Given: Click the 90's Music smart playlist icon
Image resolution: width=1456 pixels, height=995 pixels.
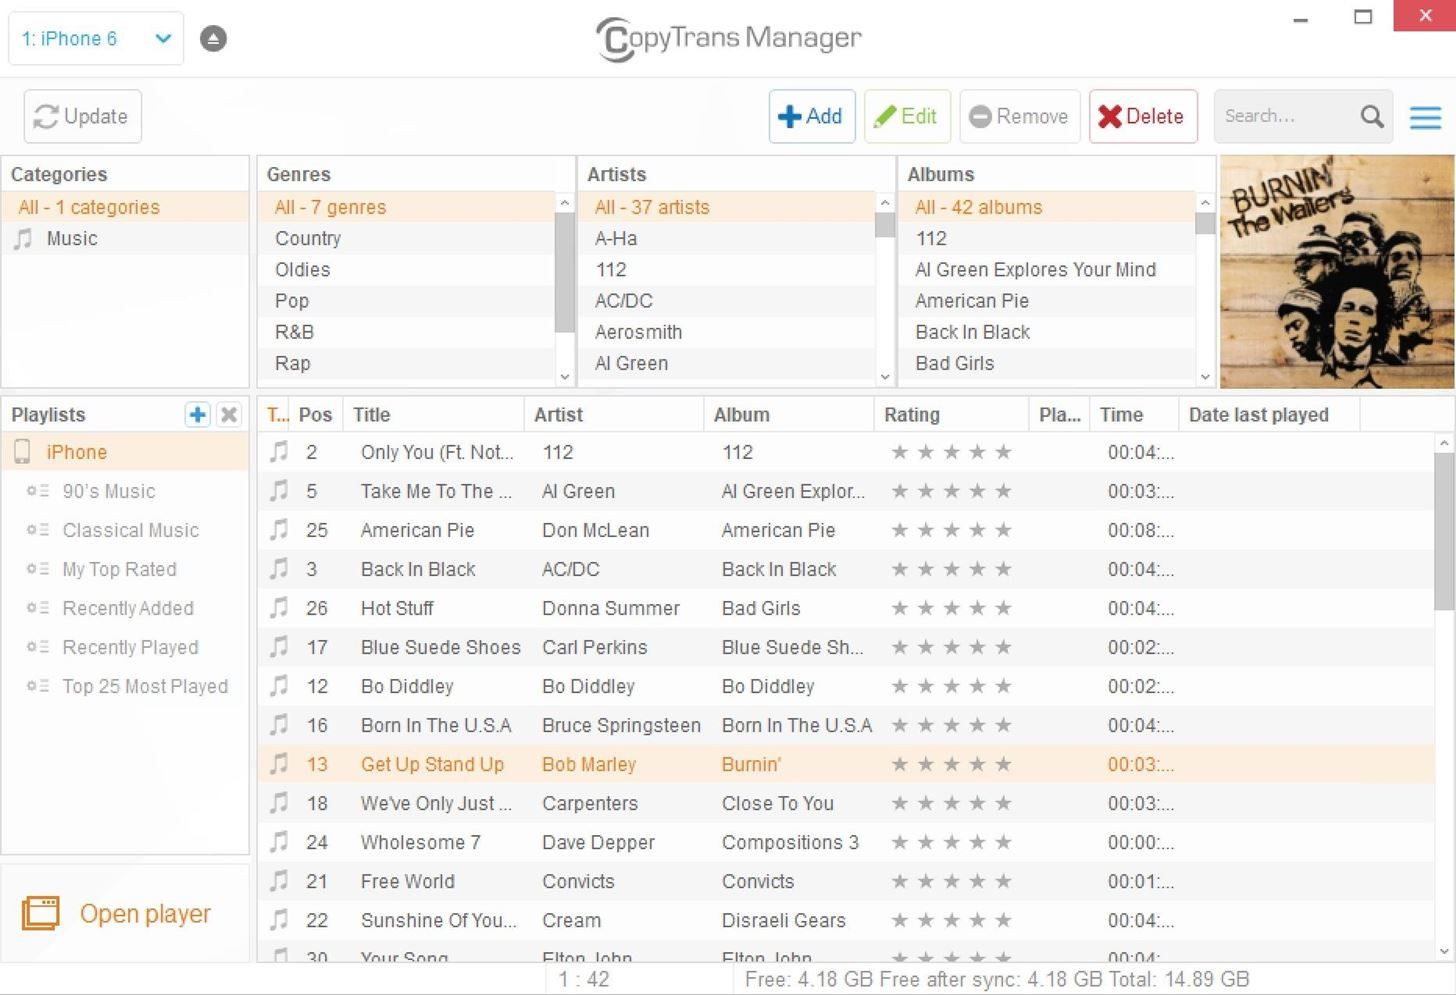Looking at the screenshot, I should point(38,491).
